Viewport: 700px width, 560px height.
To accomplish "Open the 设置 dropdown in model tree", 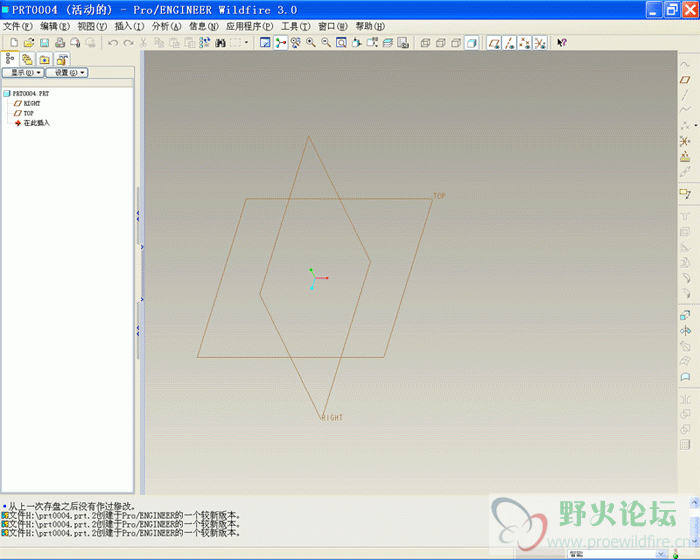I will pyautogui.click(x=67, y=72).
